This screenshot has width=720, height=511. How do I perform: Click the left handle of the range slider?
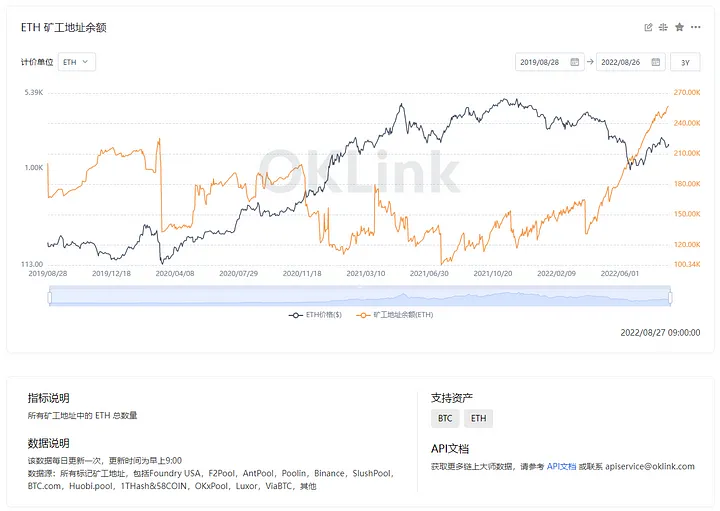pyautogui.click(x=49, y=296)
